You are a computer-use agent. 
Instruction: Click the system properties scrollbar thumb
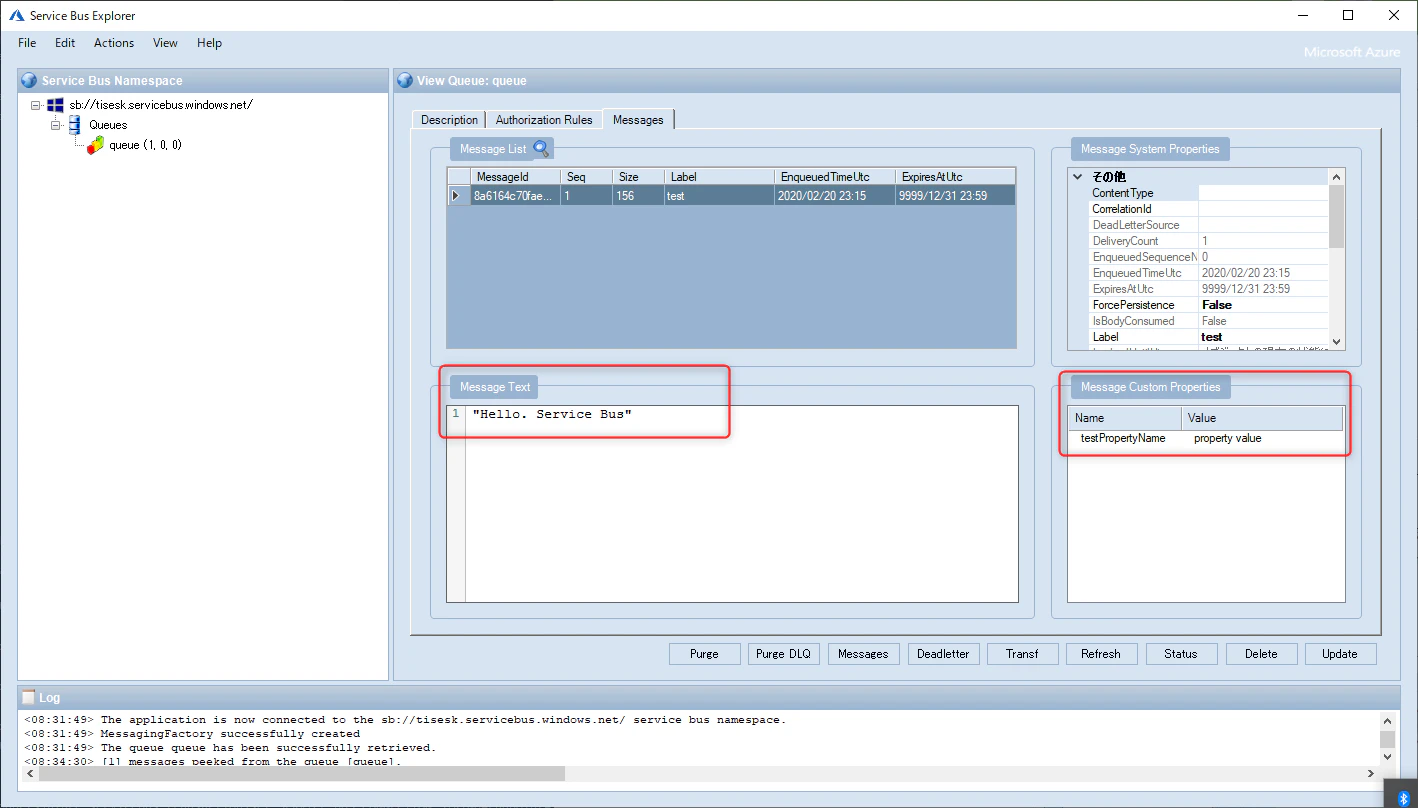1337,217
